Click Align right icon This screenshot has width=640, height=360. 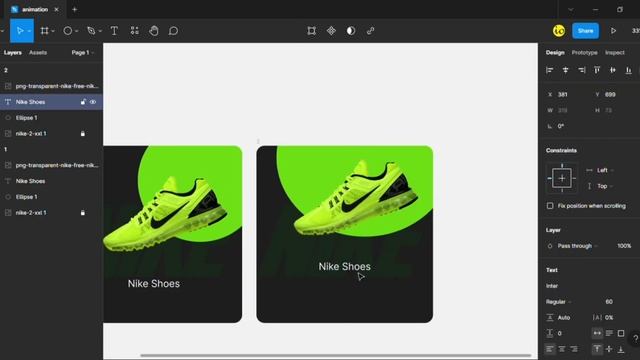tap(581, 70)
